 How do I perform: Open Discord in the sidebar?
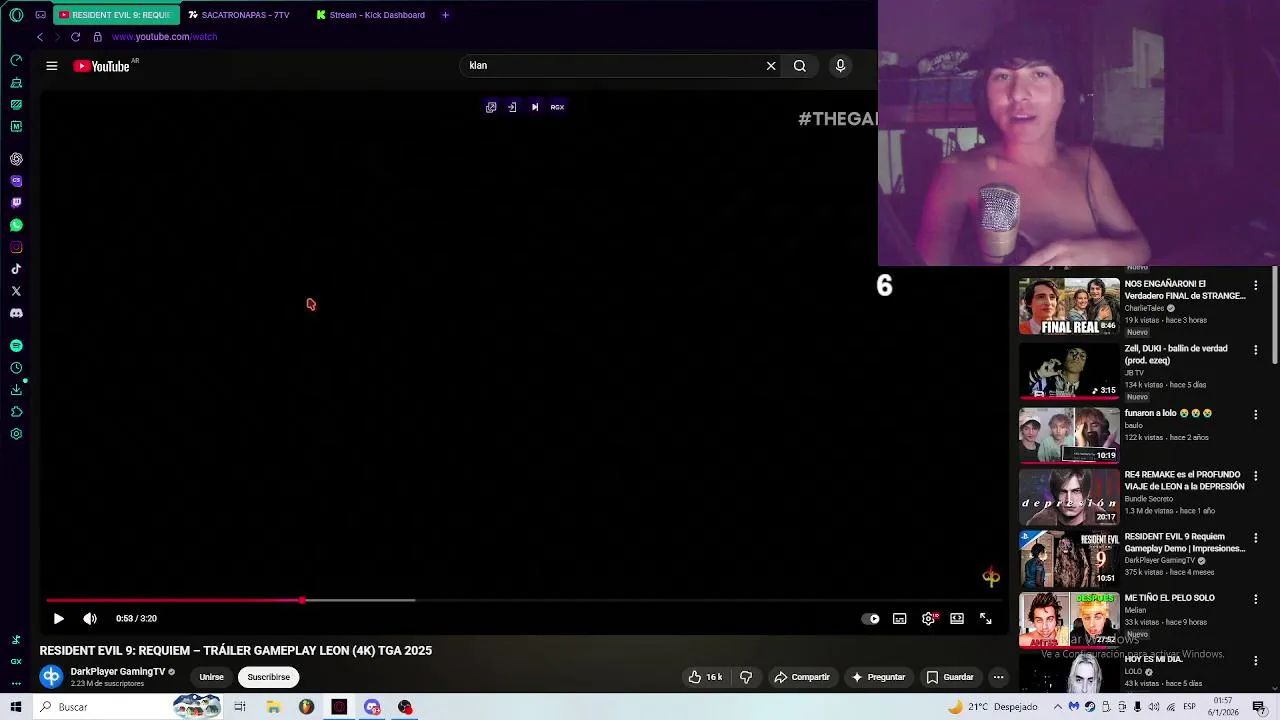point(16,313)
